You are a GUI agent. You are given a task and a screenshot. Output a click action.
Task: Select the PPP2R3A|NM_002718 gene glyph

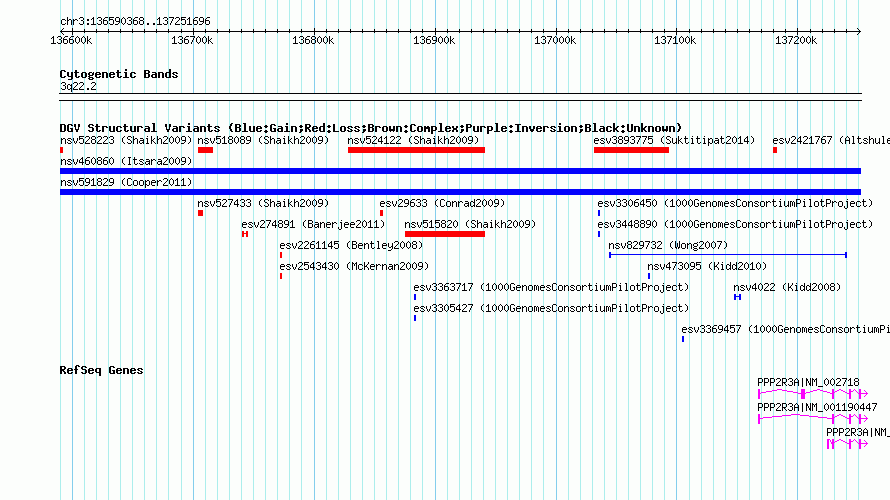point(813,393)
